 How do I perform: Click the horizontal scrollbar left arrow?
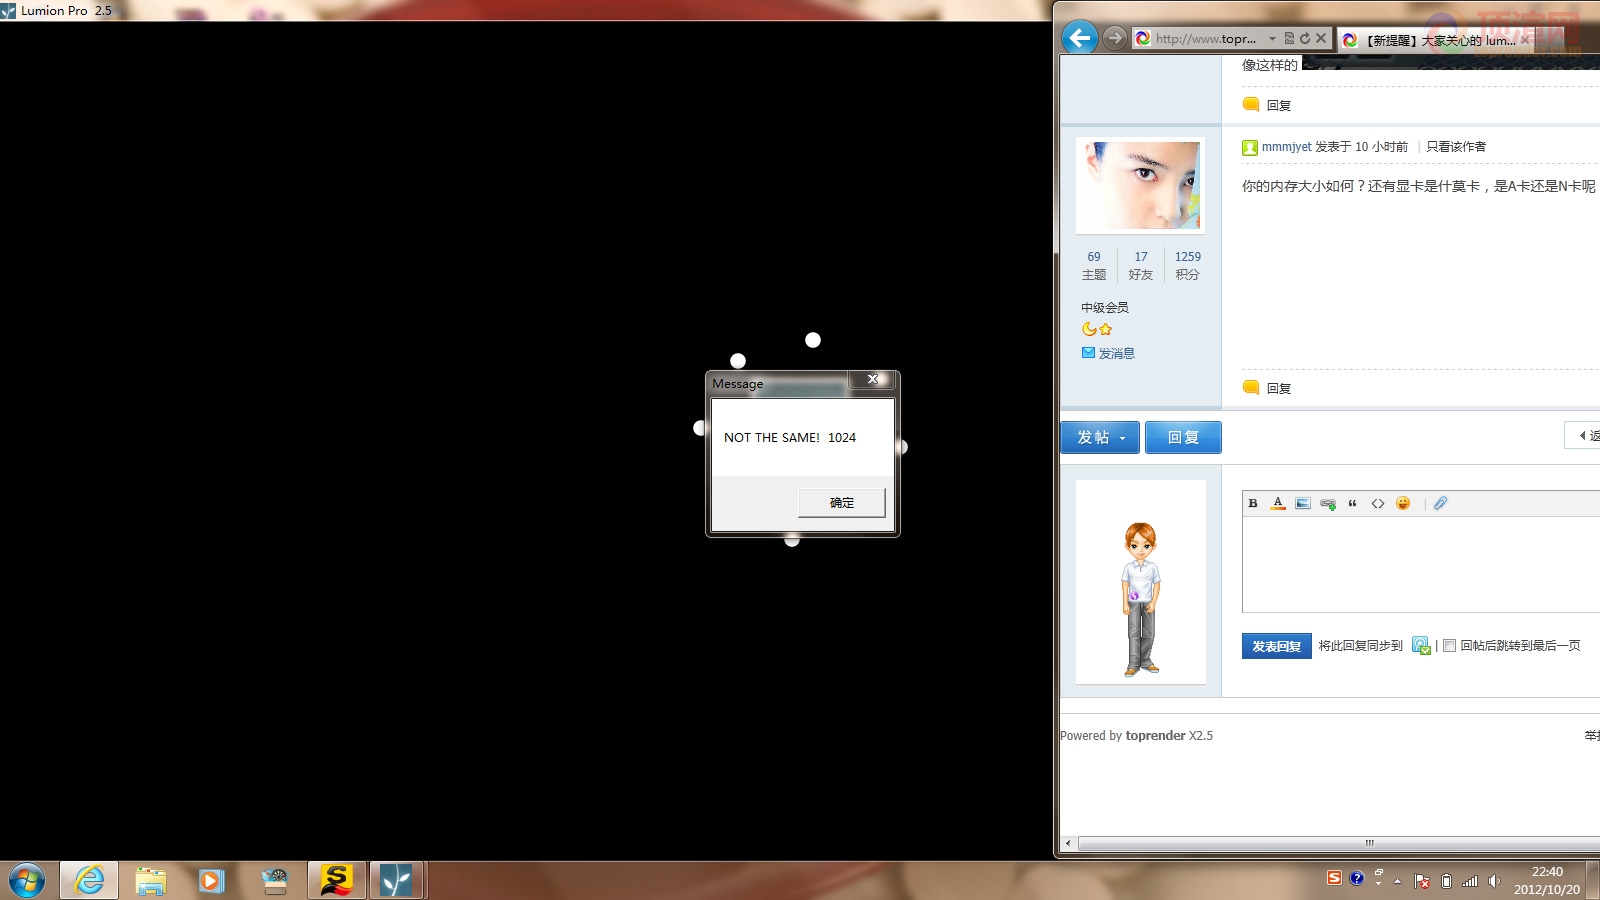(1068, 843)
